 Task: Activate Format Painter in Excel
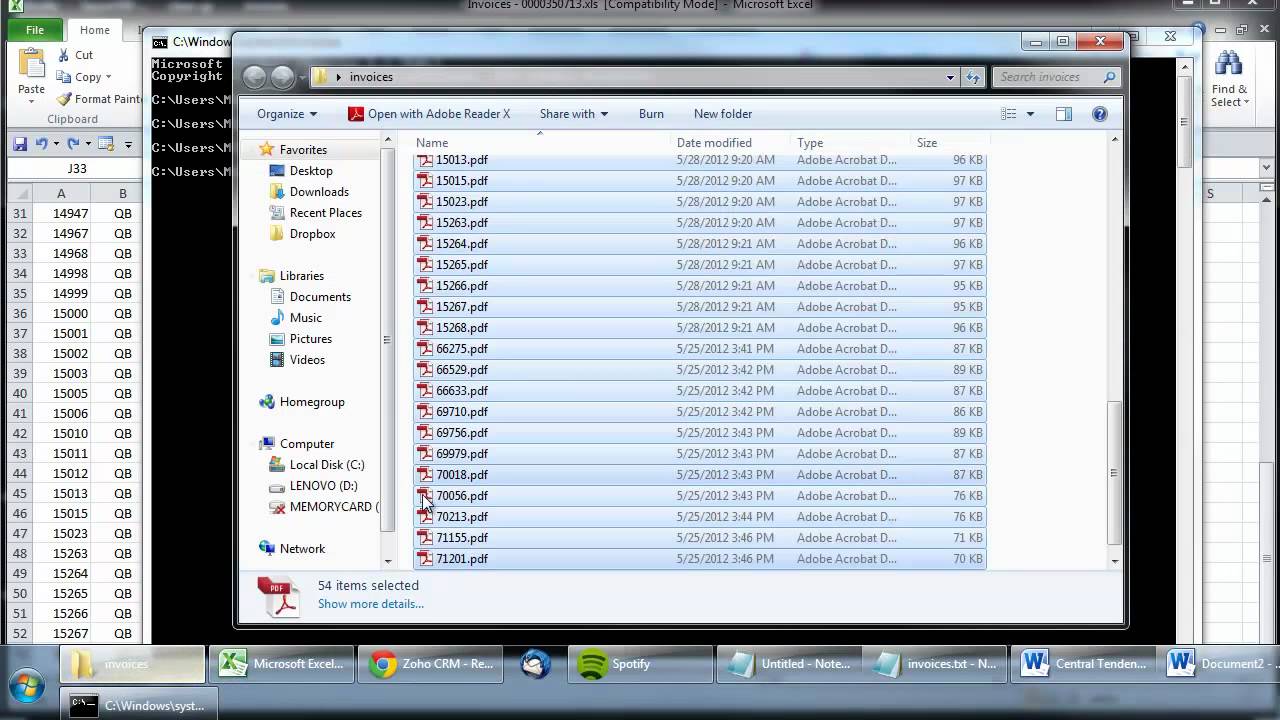(99, 99)
